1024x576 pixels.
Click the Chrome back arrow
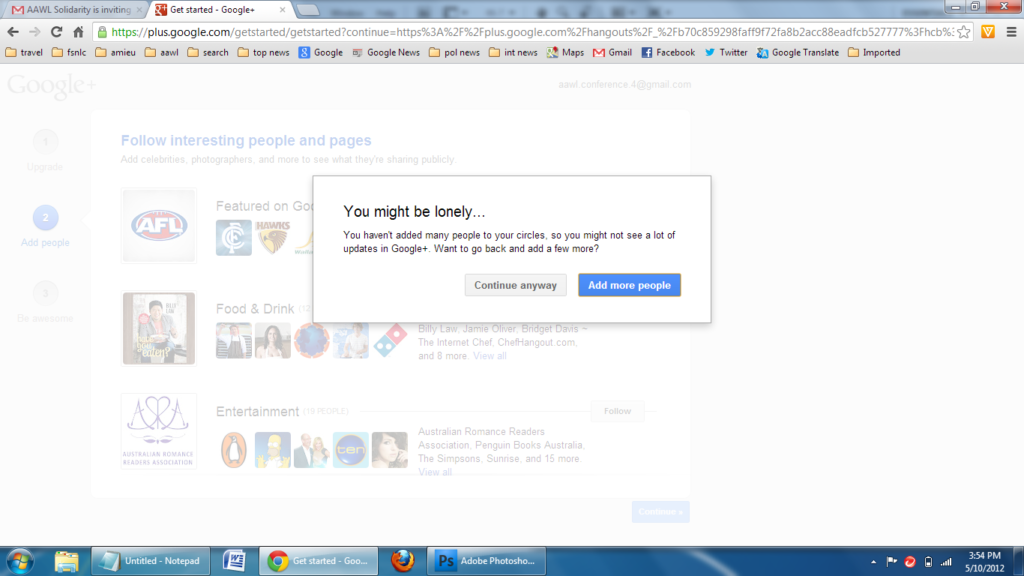13,32
